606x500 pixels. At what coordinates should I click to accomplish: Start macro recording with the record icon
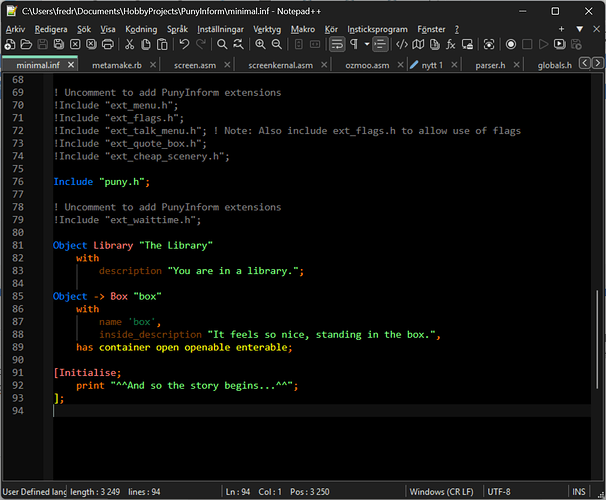tap(511, 44)
